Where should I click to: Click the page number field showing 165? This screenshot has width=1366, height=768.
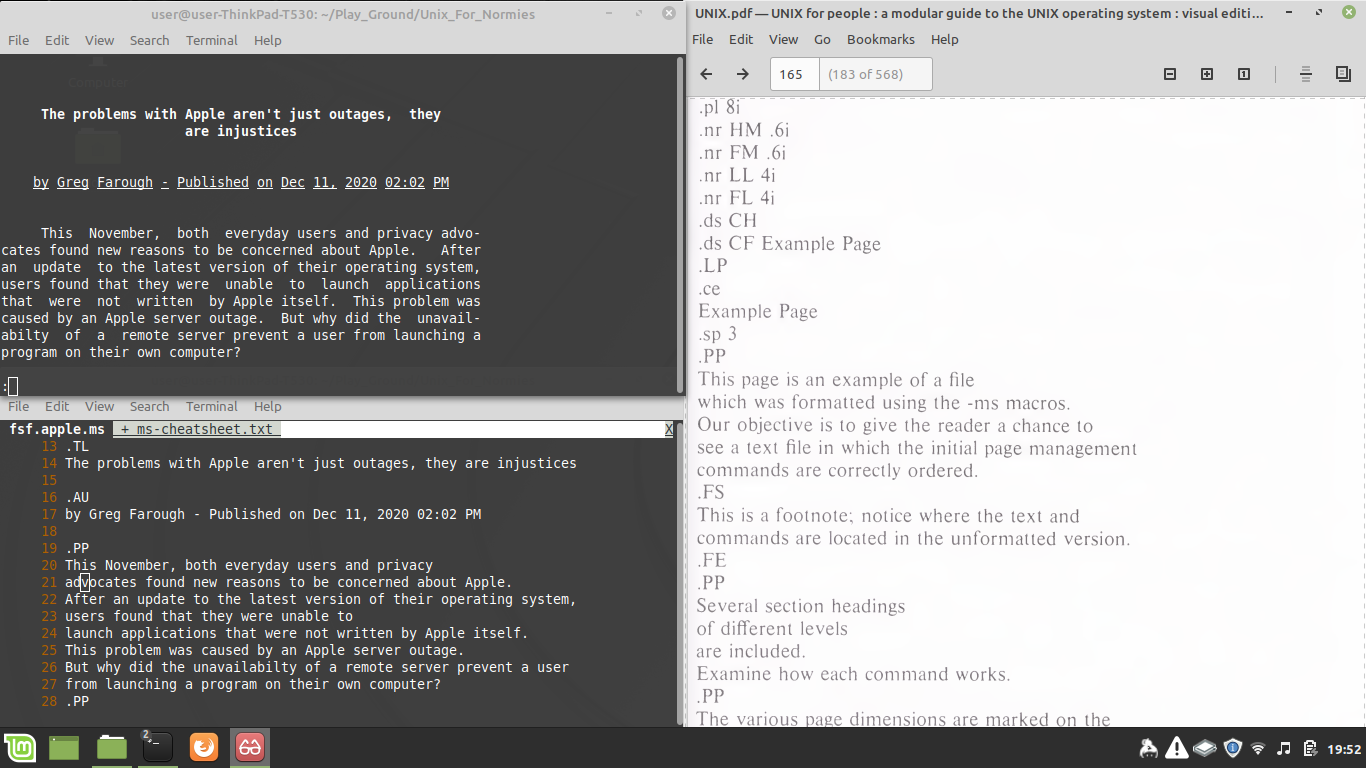coord(794,74)
